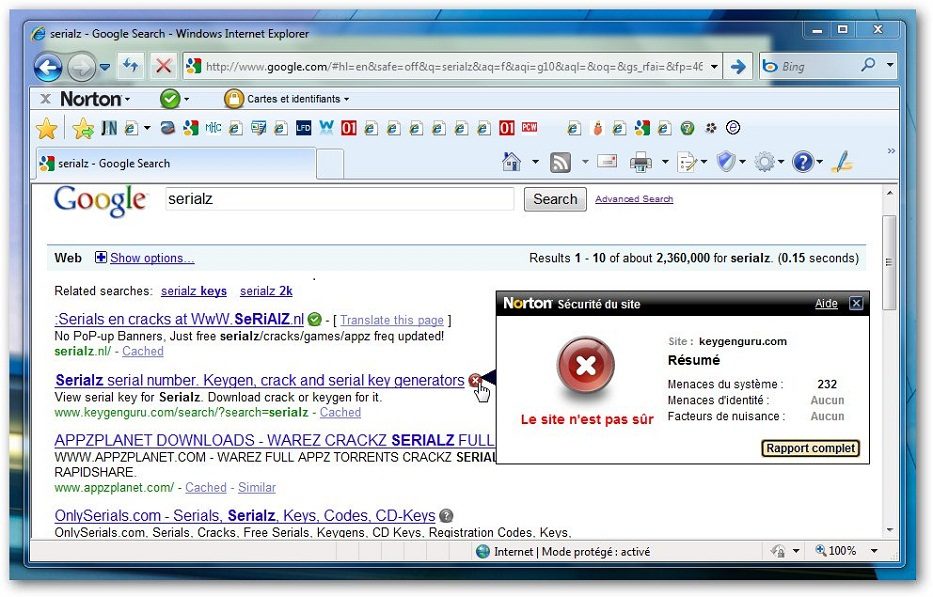Expand the Tools gear dropdown arrow

(781, 162)
